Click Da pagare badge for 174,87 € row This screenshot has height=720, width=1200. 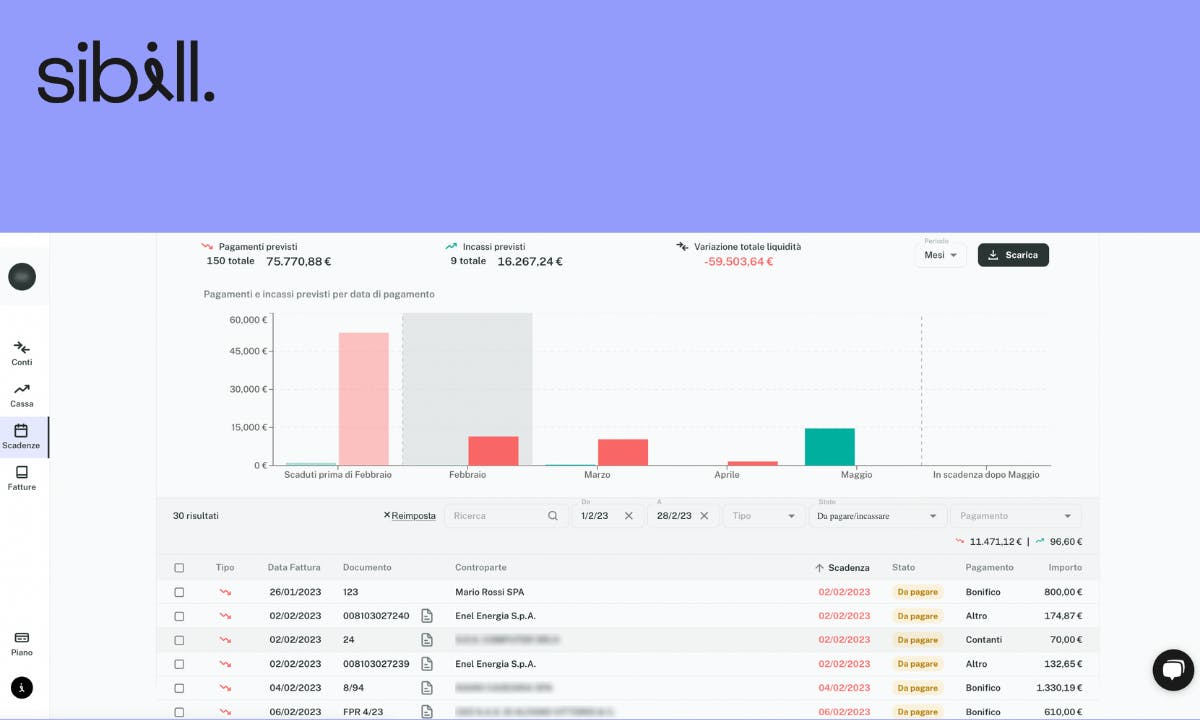(x=917, y=616)
